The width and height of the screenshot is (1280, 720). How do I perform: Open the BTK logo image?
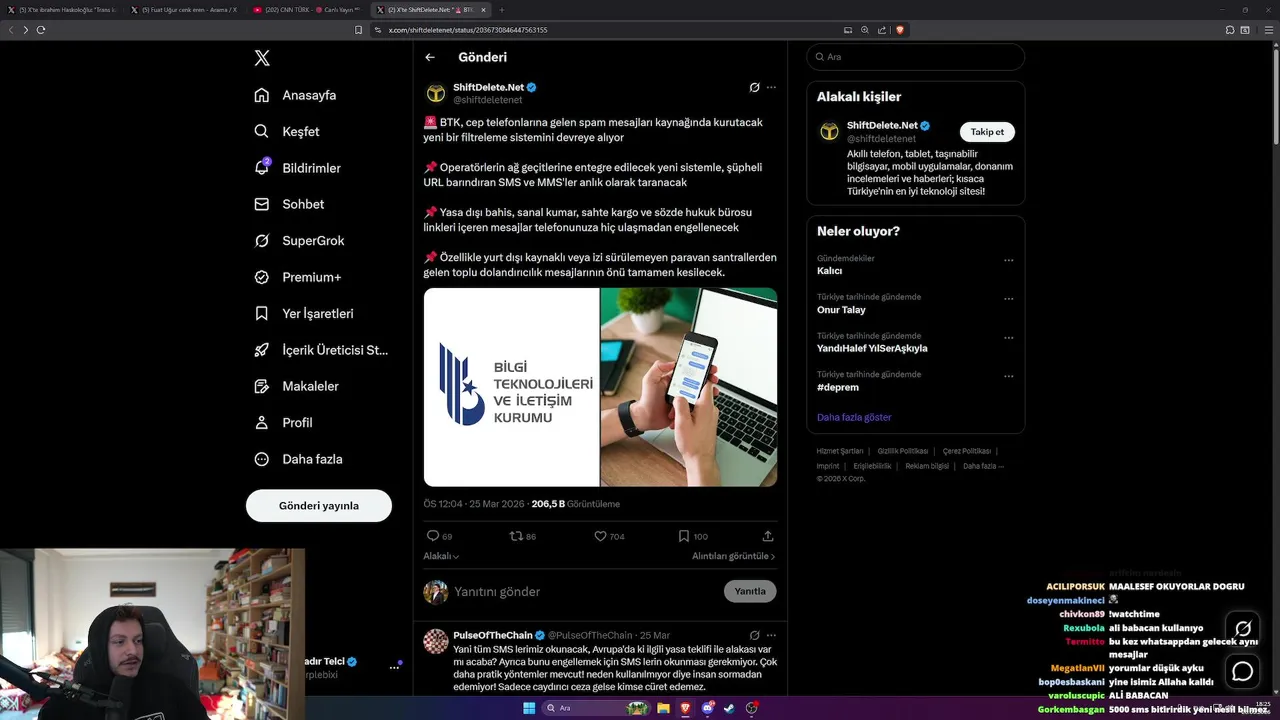[x=511, y=387]
